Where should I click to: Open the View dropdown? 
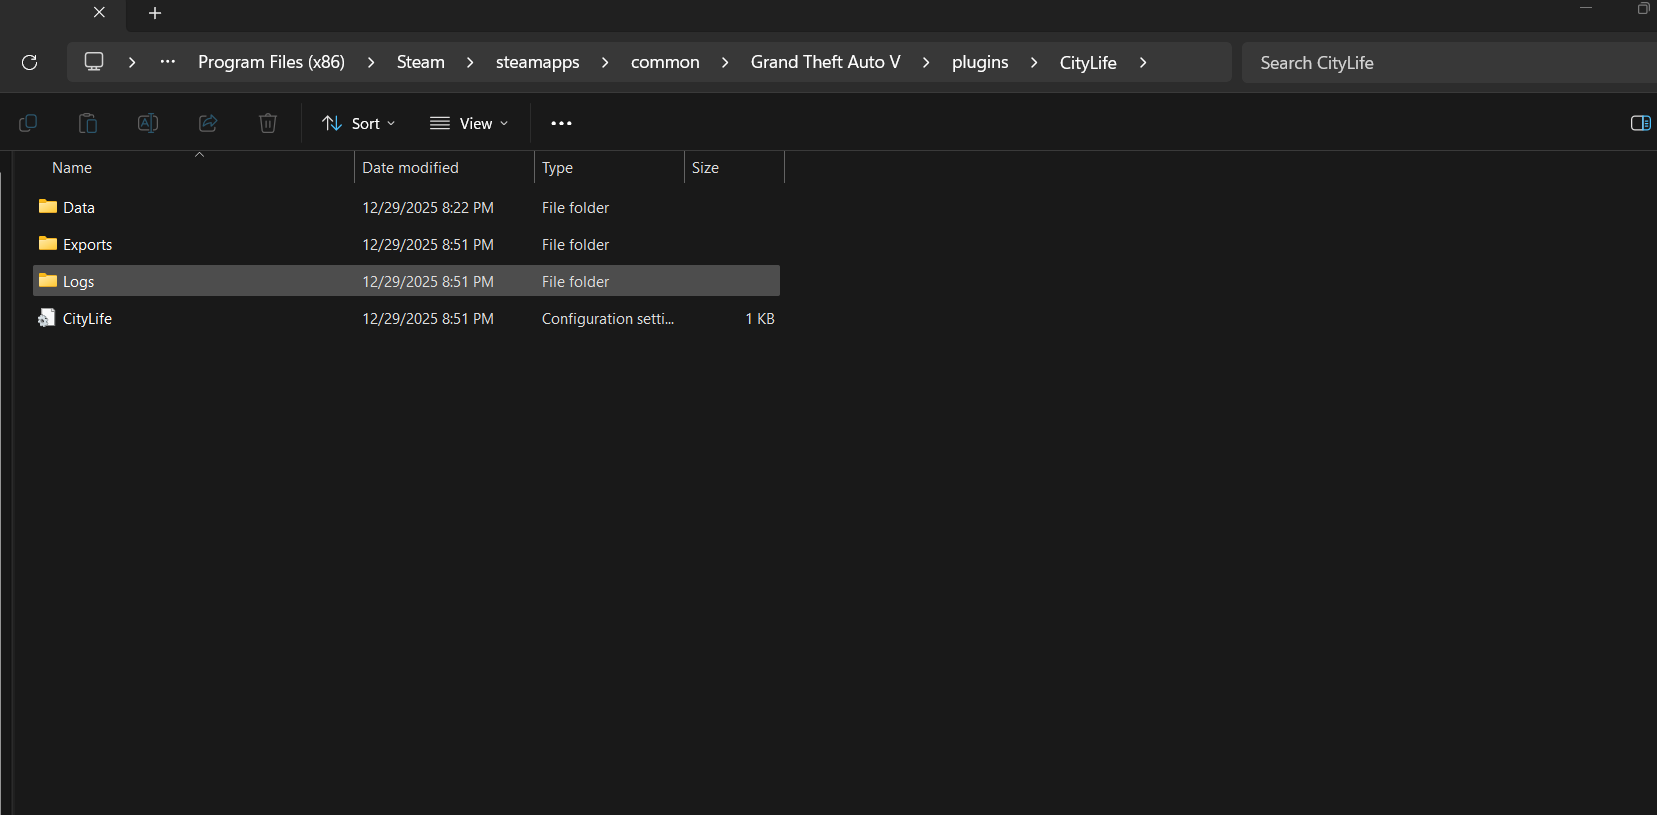[x=469, y=123]
